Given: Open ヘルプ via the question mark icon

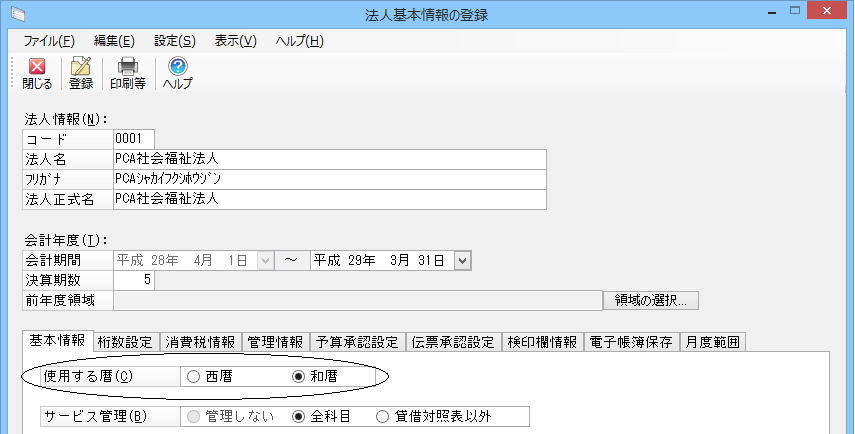Looking at the screenshot, I should tap(177, 73).
